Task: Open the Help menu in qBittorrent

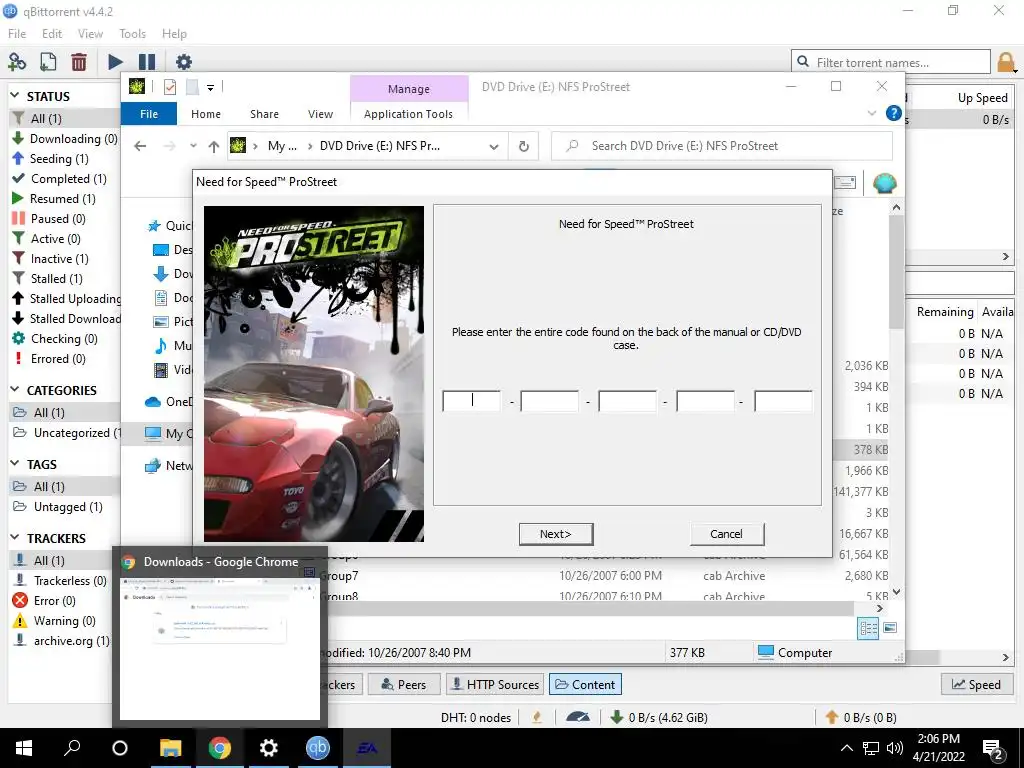Action: pos(174,34)
